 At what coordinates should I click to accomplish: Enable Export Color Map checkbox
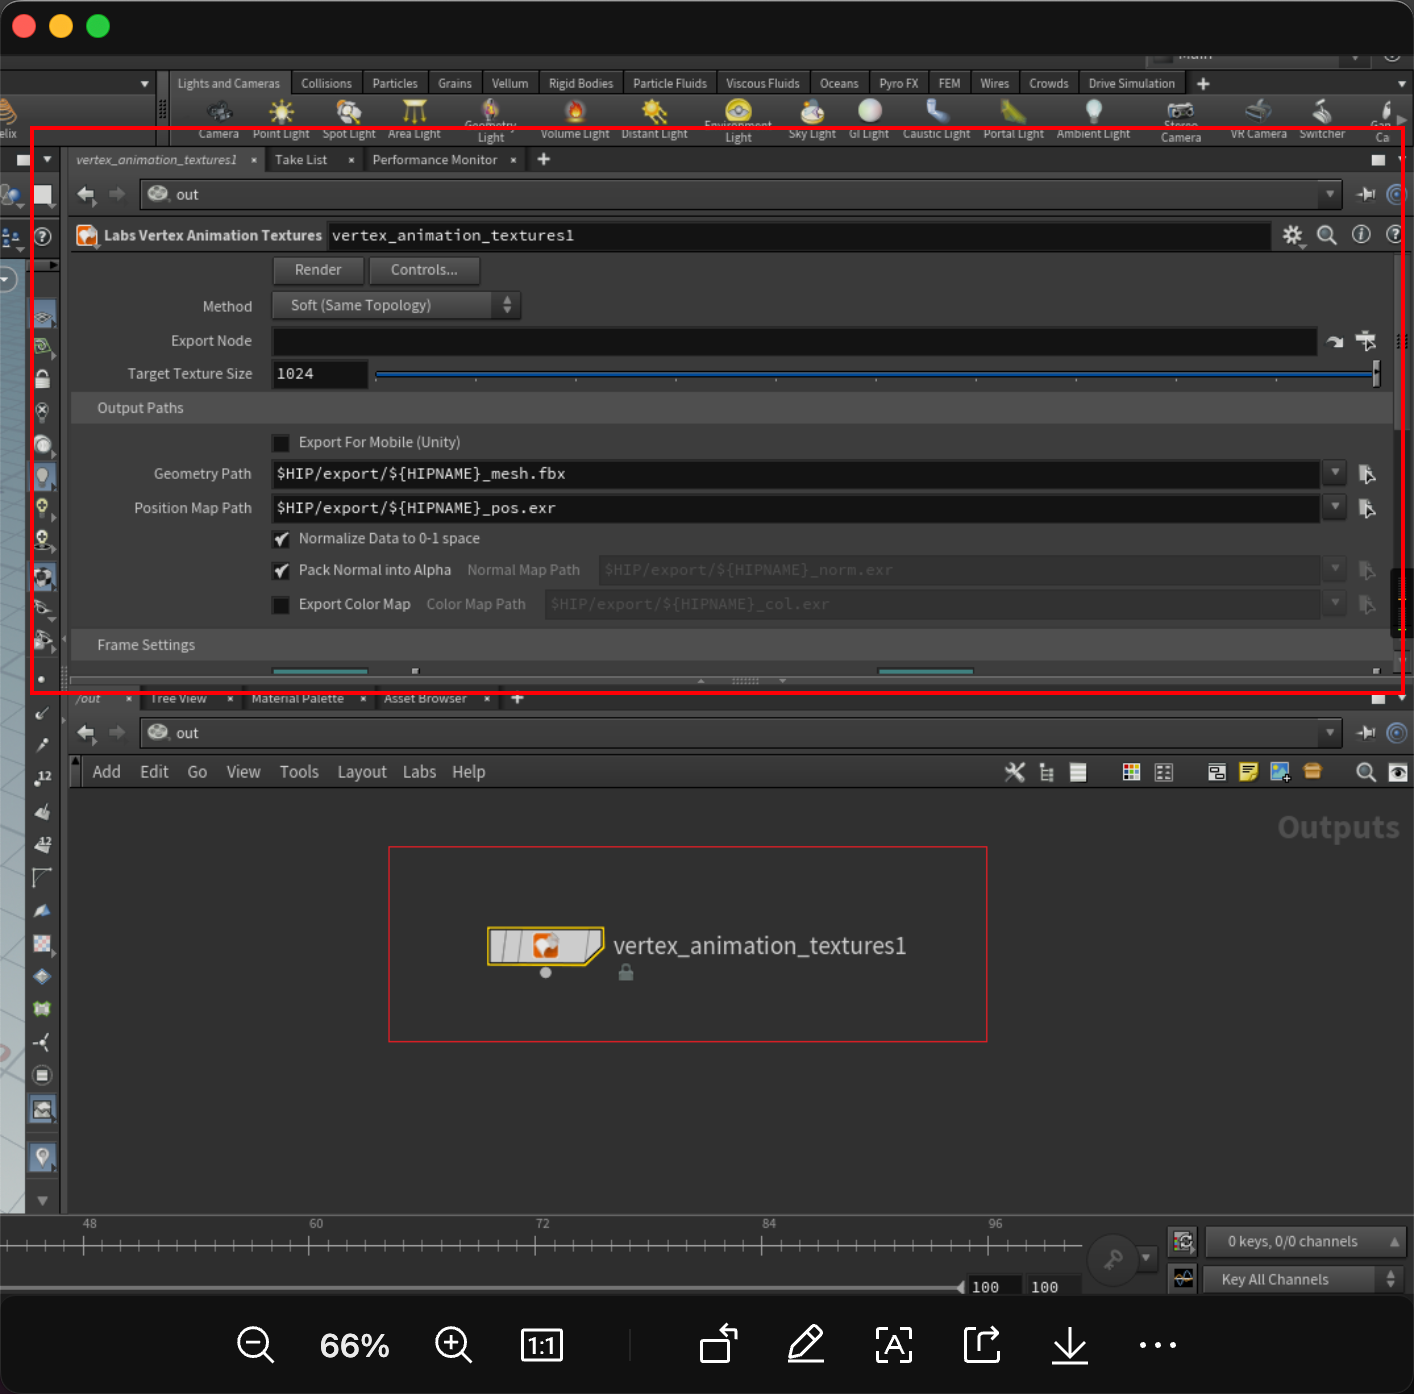pyautogui.click(x=281, y=605)
